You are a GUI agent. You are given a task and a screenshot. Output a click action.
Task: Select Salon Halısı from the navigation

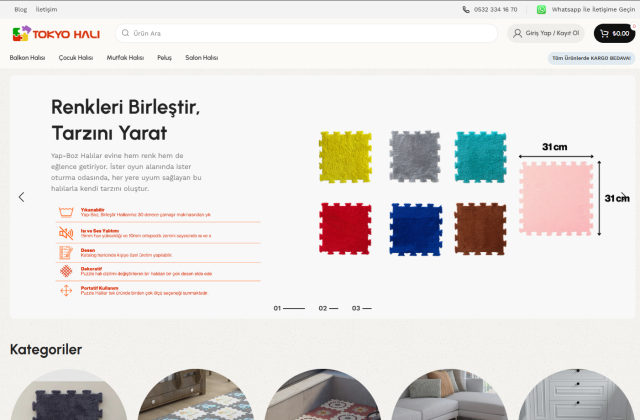click(x=202, y=58)
